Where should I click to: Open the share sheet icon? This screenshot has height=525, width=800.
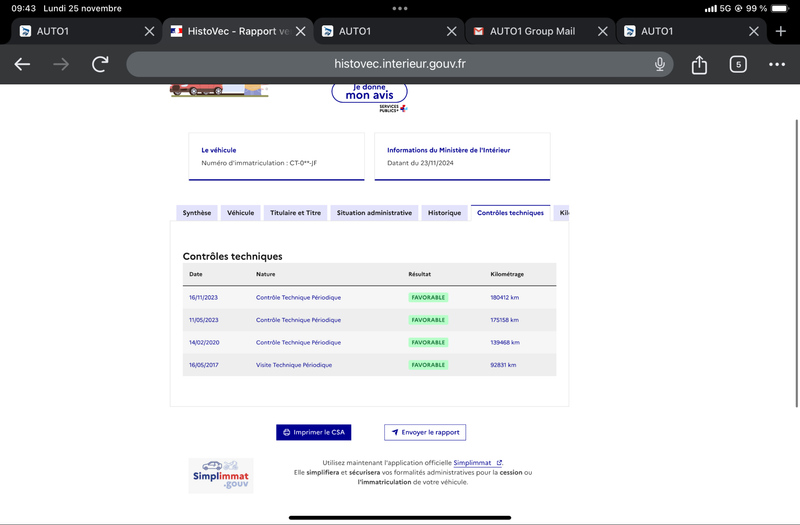[x=699, y=64]
